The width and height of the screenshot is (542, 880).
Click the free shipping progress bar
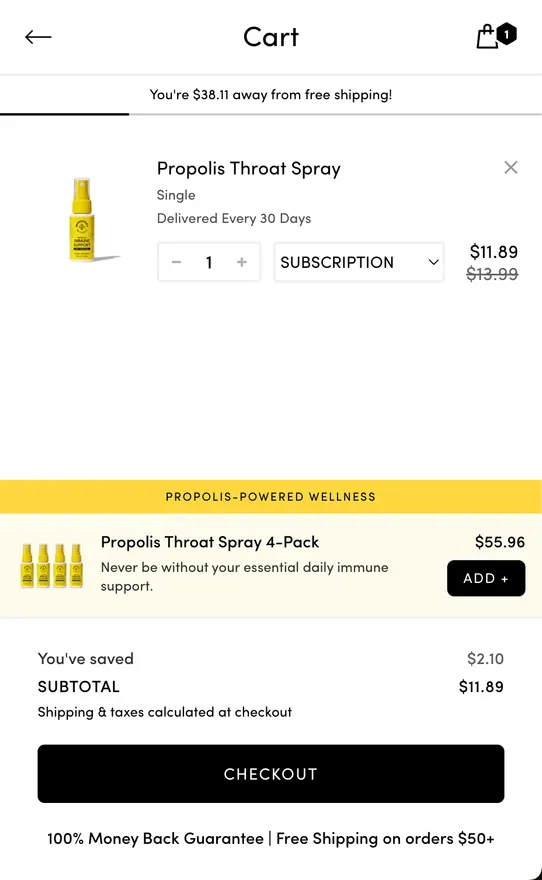pyautogui.click(x=271, y=114)
